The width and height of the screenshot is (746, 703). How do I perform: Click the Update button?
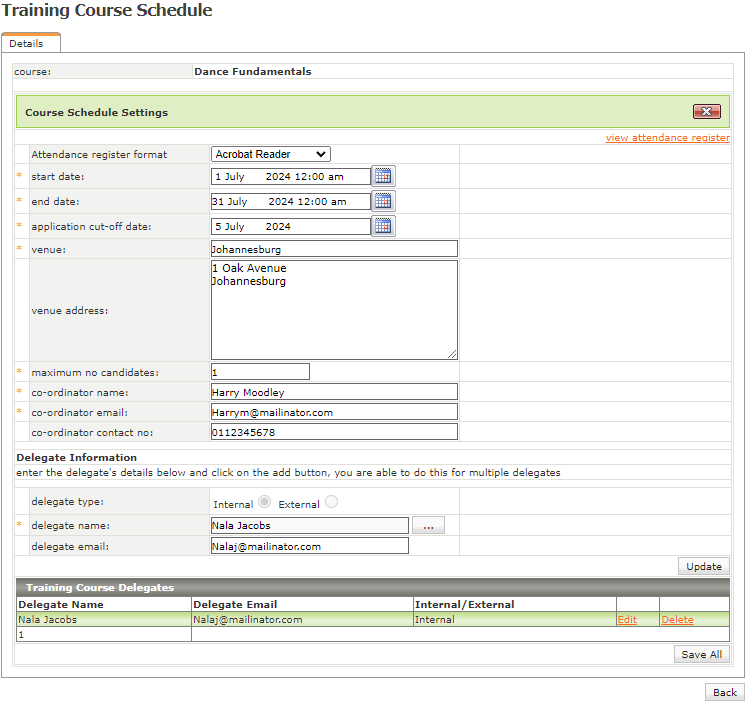703,566
